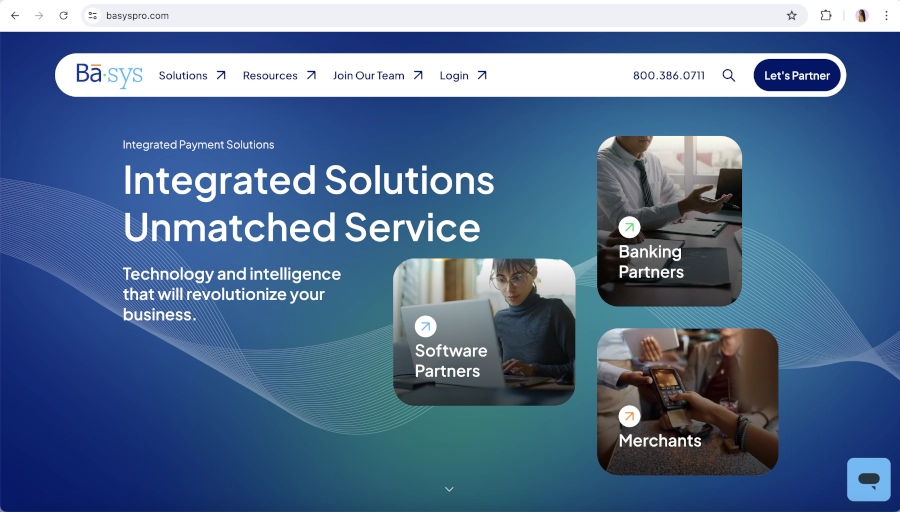Viewport: 900px width, 512px height.
Task: Open Chrome three-dot menu
Action: tap(886, 15)
